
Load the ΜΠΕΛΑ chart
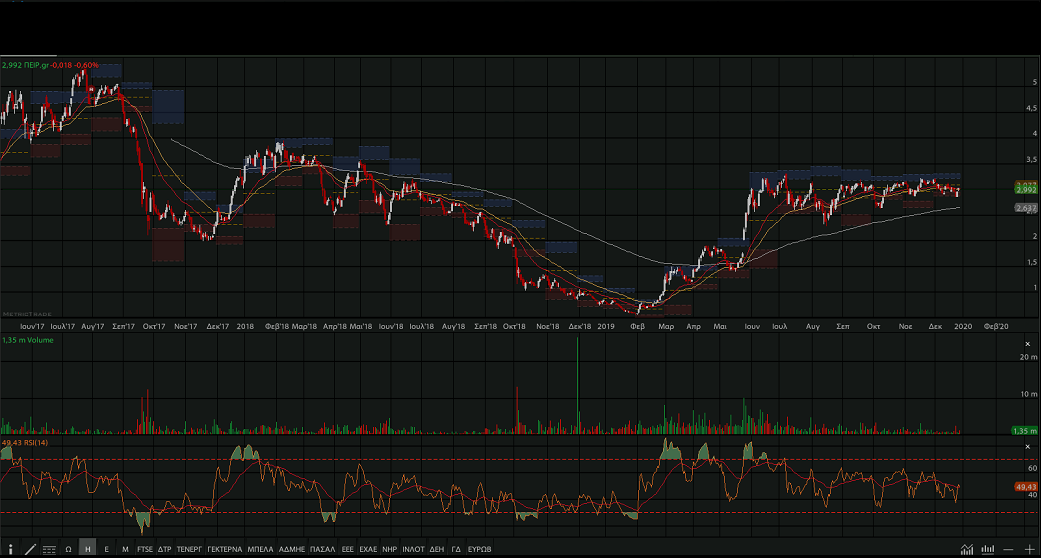[x=260, y=549]
